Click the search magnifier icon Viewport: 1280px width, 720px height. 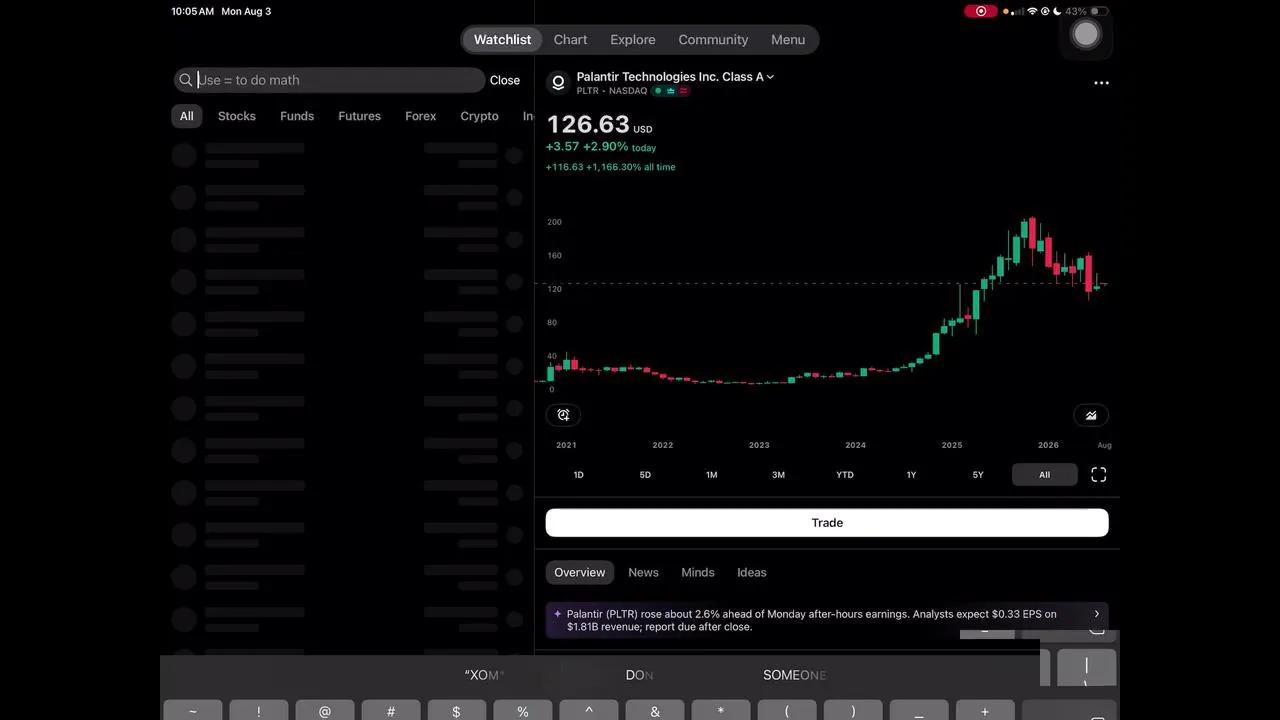pos(186,80)
